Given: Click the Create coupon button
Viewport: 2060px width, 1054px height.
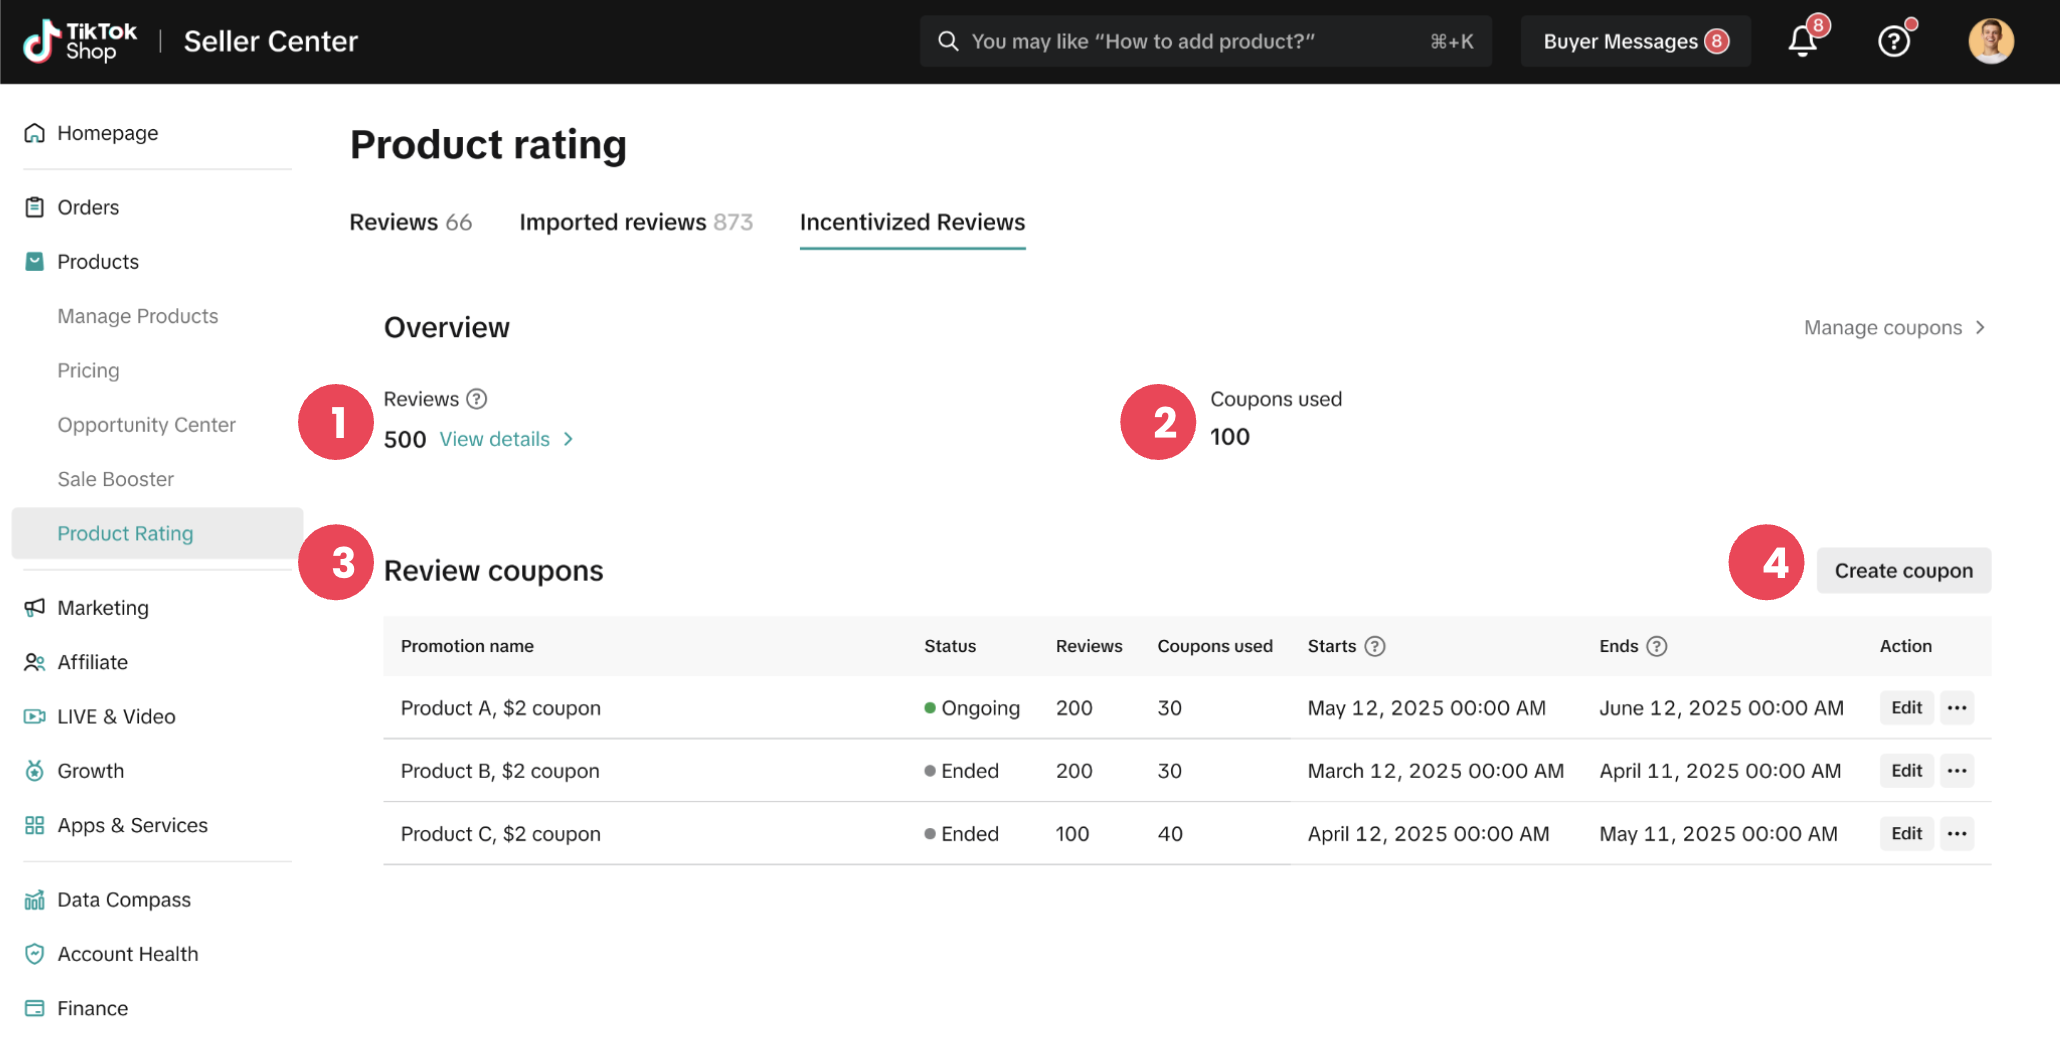Looking at the screenshot, I should click(1903, 570).
